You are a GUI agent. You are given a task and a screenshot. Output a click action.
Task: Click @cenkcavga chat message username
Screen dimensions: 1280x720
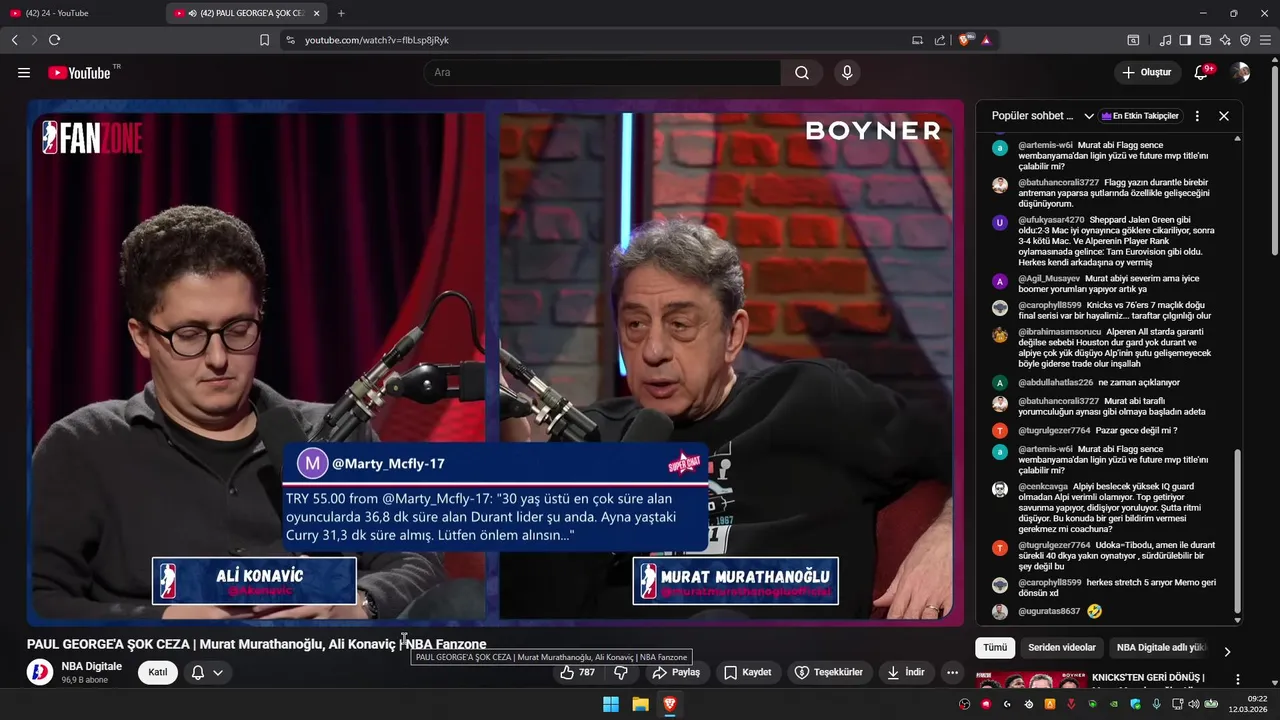(1043, 486)
